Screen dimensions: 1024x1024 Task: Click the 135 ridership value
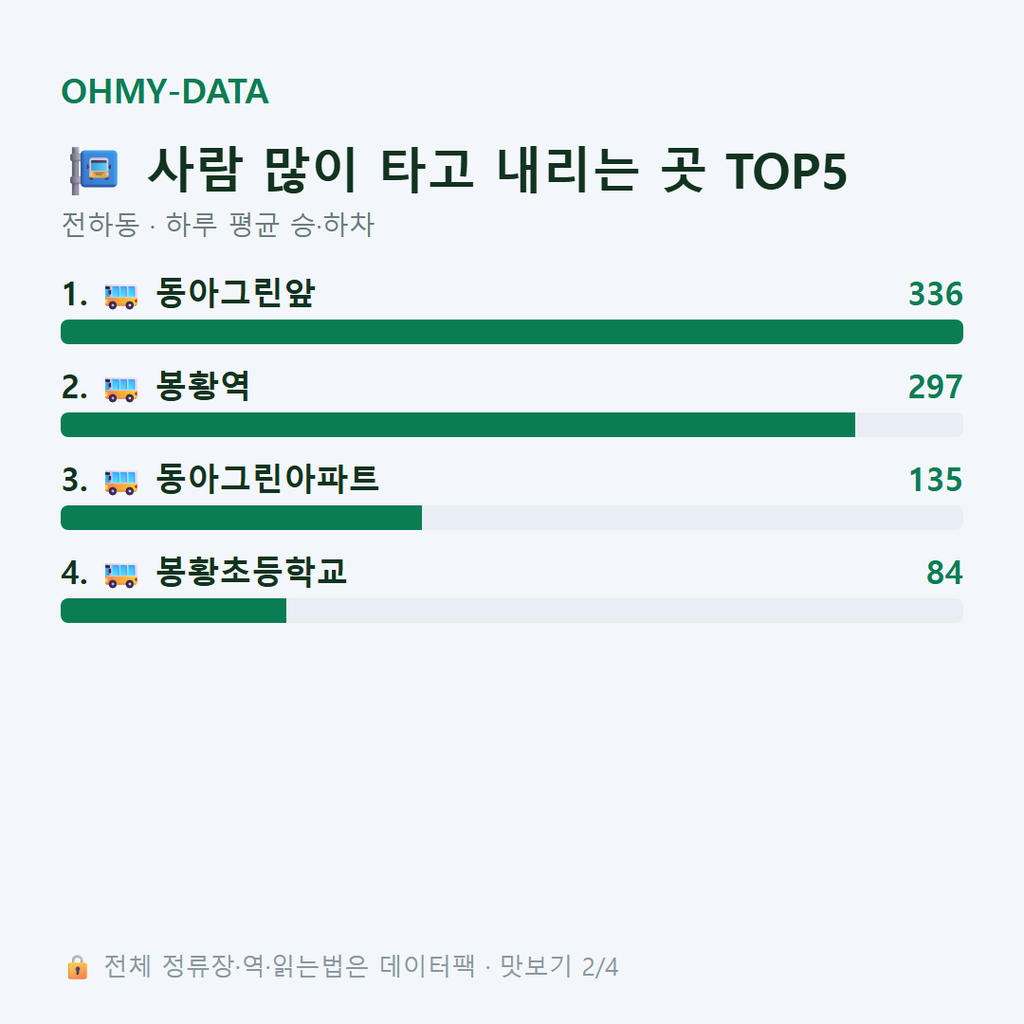click(935, 479)
